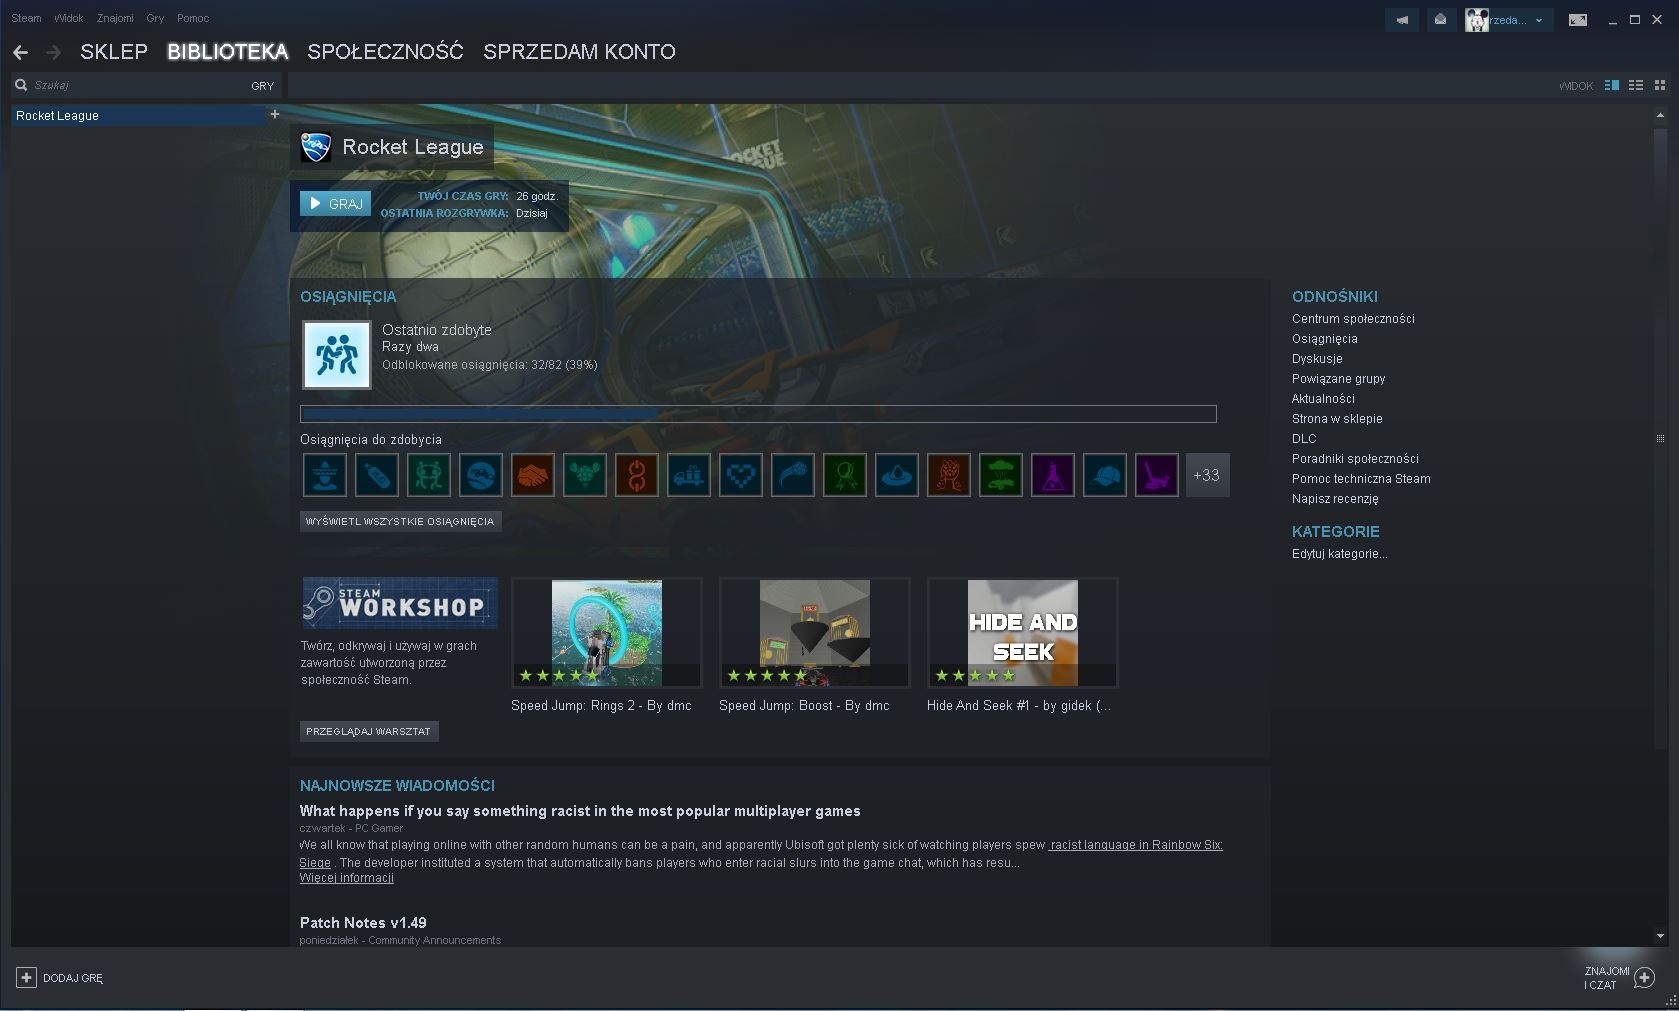Click the blue wizard hat achievement icon
This screenshot has height=1011, width=1679.
[897, 475]
